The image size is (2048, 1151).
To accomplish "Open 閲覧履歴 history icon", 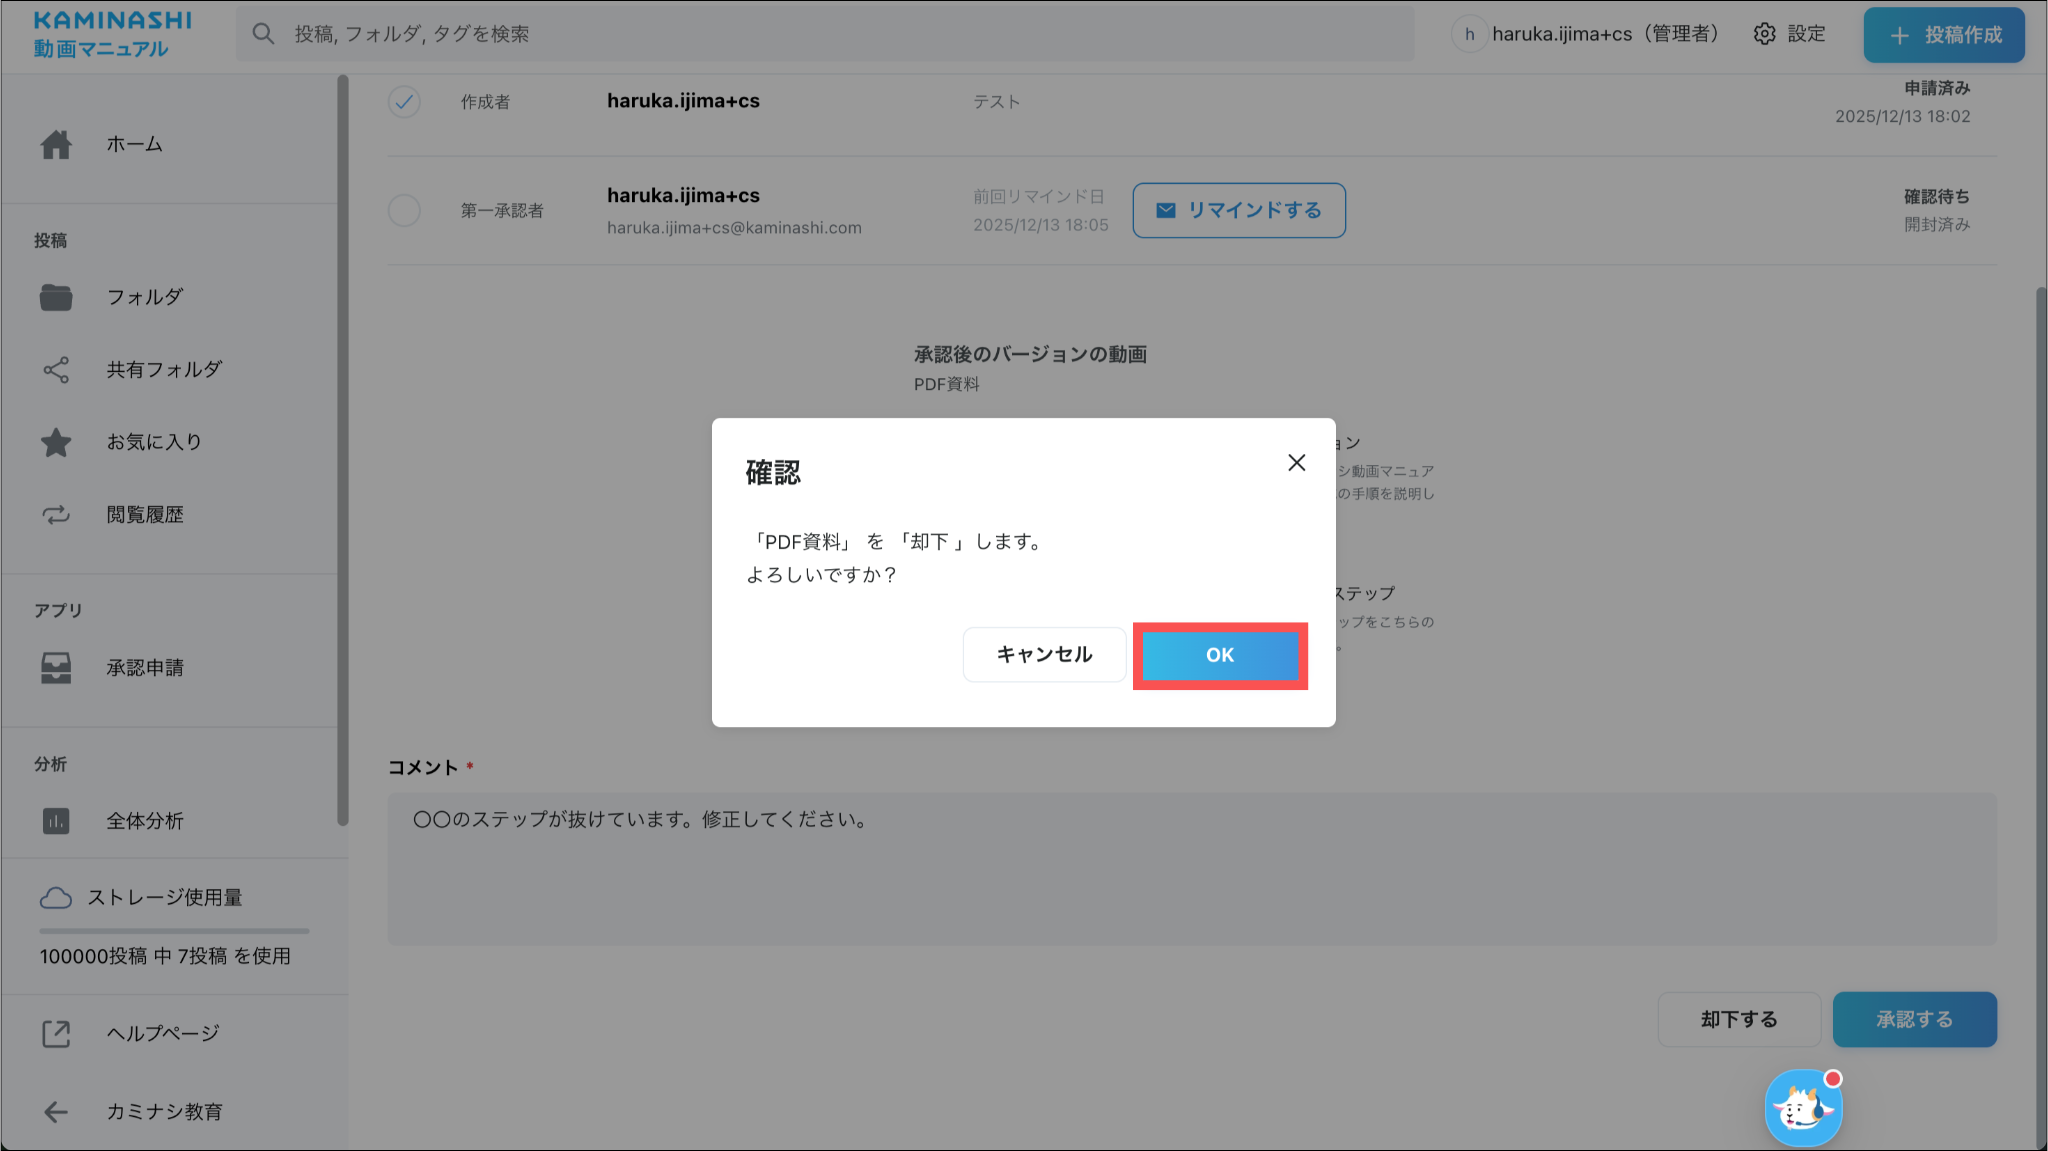I will (x=56, y=515).
